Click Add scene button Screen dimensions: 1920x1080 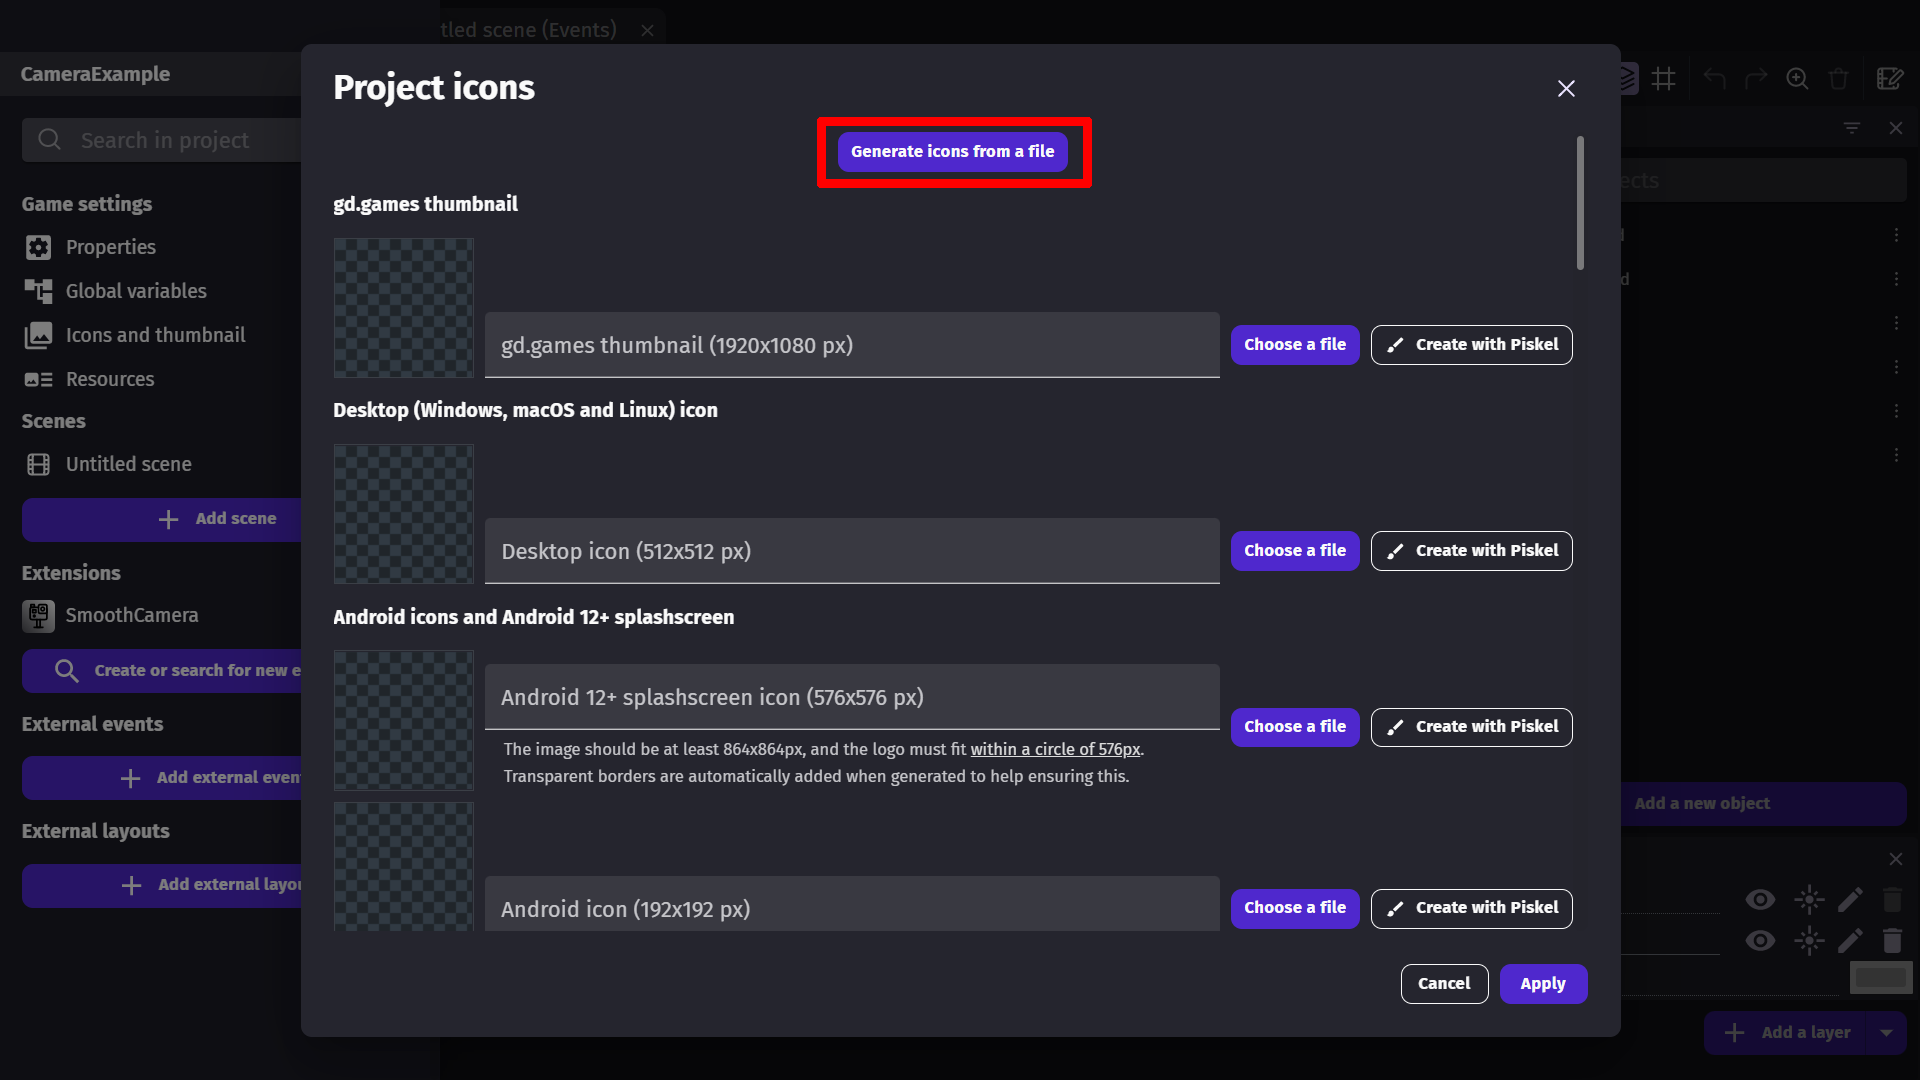pyautogui.click(x=218, y=518)
